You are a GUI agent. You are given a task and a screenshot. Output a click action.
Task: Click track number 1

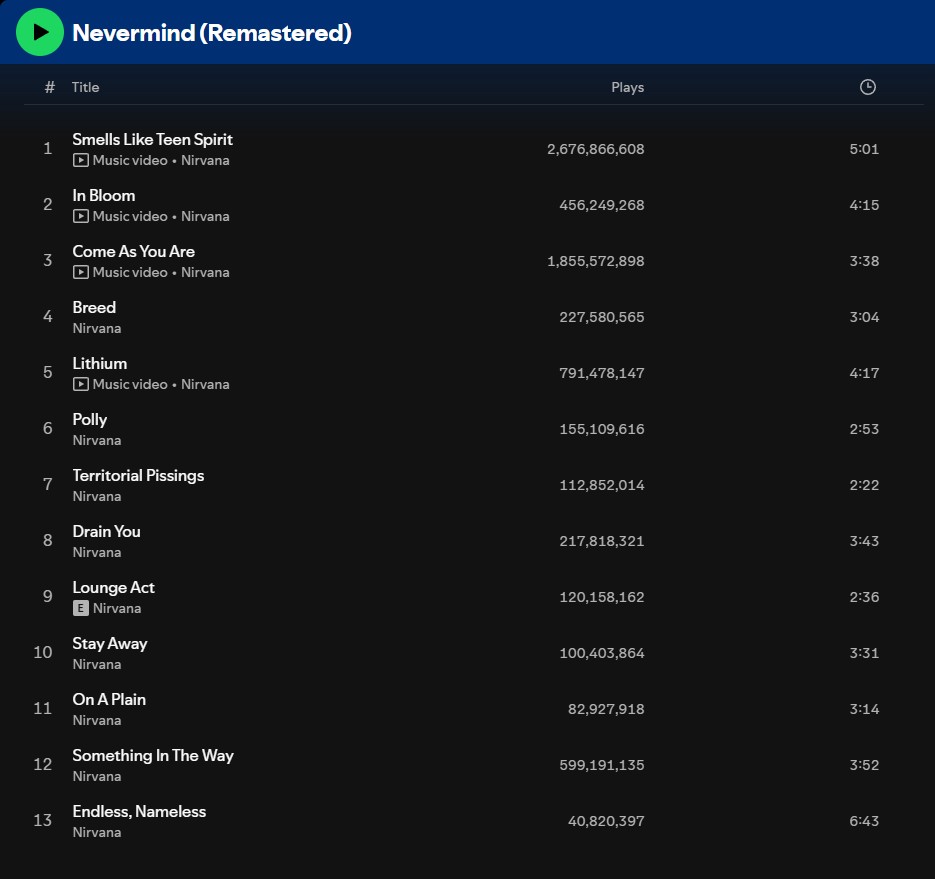(x=48, y=148)
